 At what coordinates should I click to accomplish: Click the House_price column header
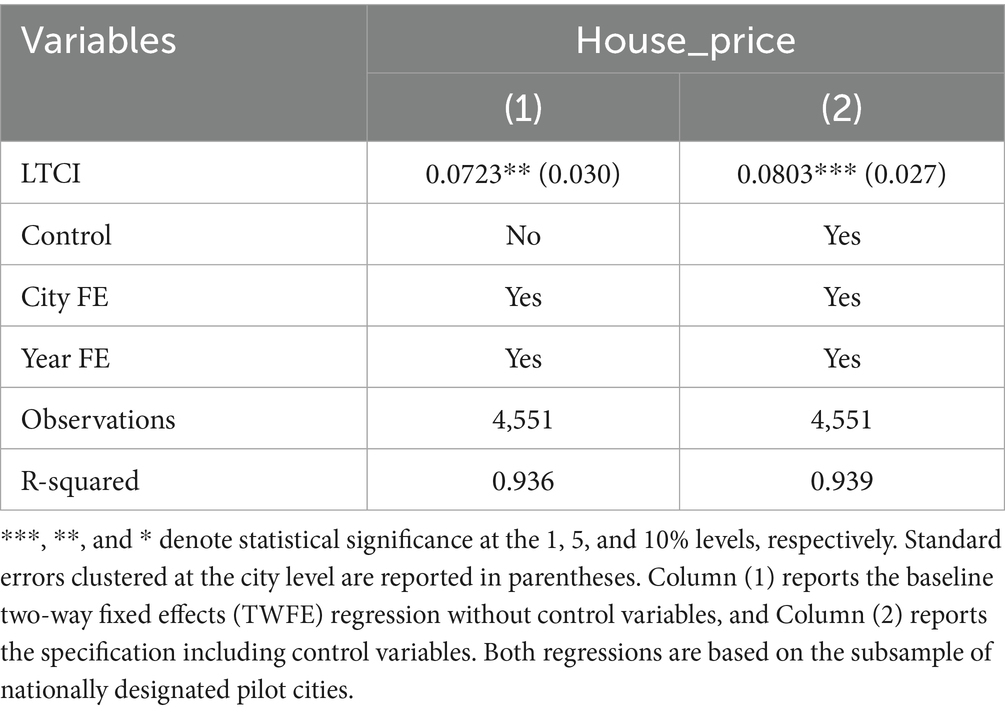pyautogui.click(x=685, y=41)
